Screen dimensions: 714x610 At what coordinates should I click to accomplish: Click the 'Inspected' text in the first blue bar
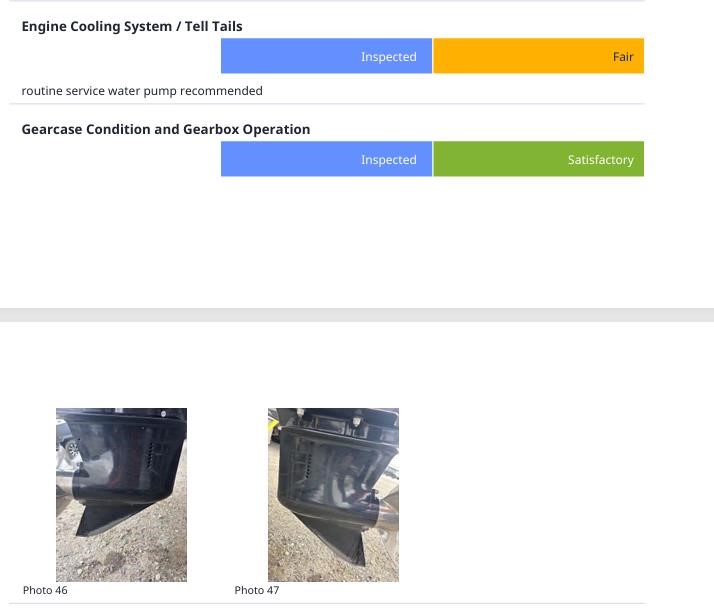coord(388,57)
